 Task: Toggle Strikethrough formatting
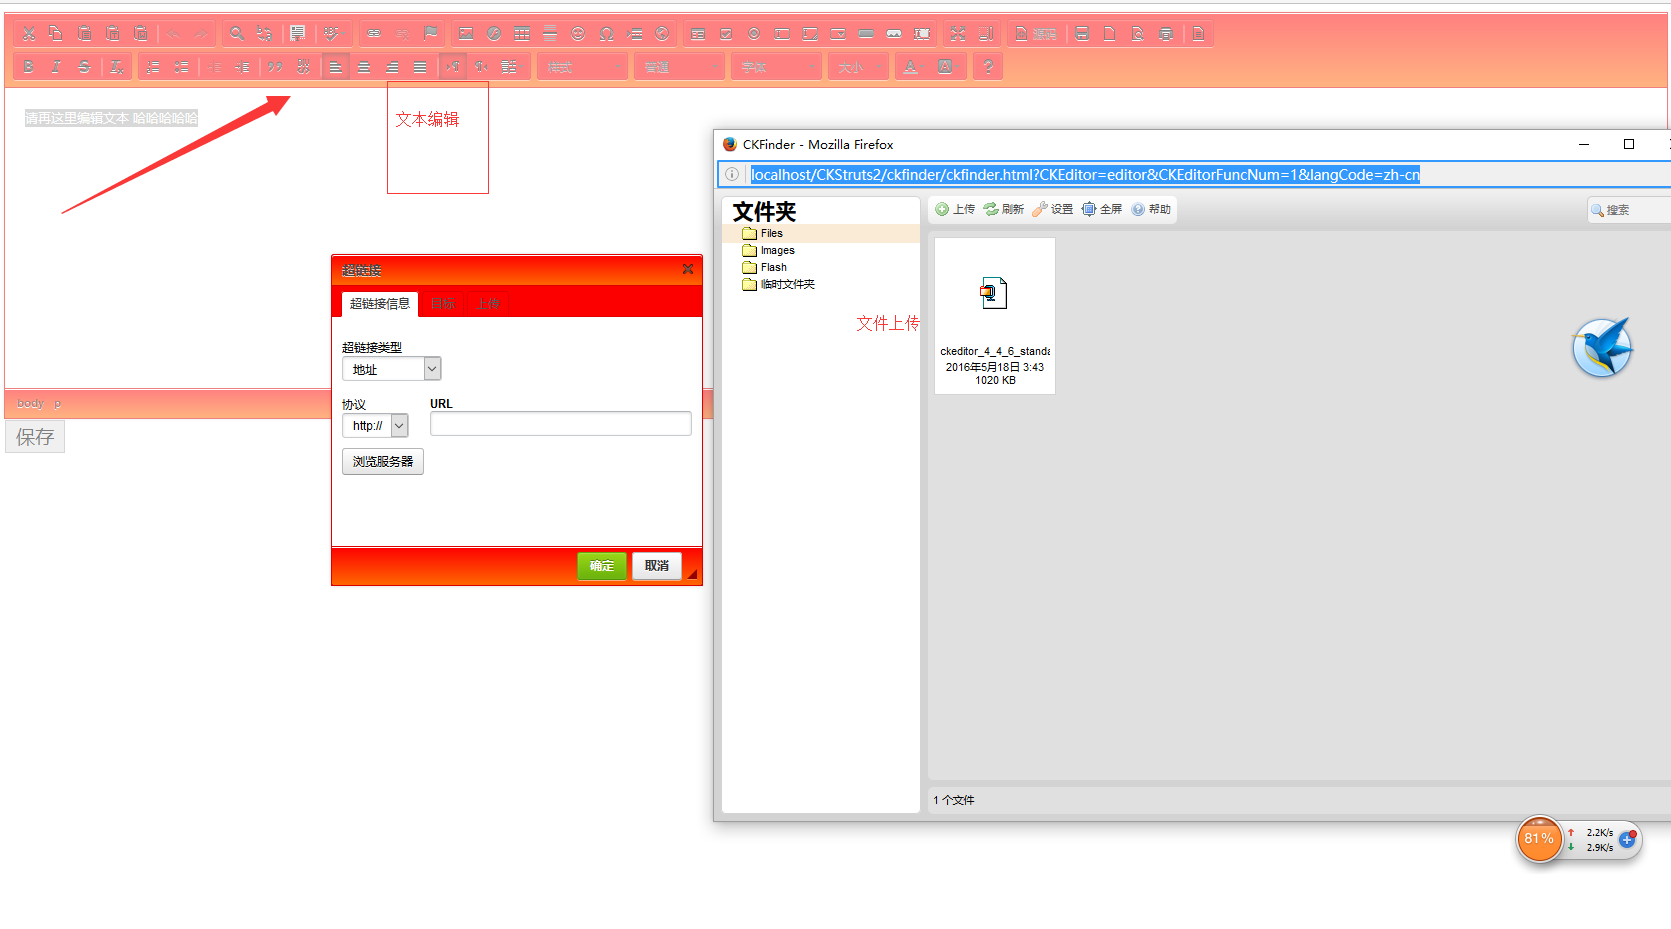85,67
